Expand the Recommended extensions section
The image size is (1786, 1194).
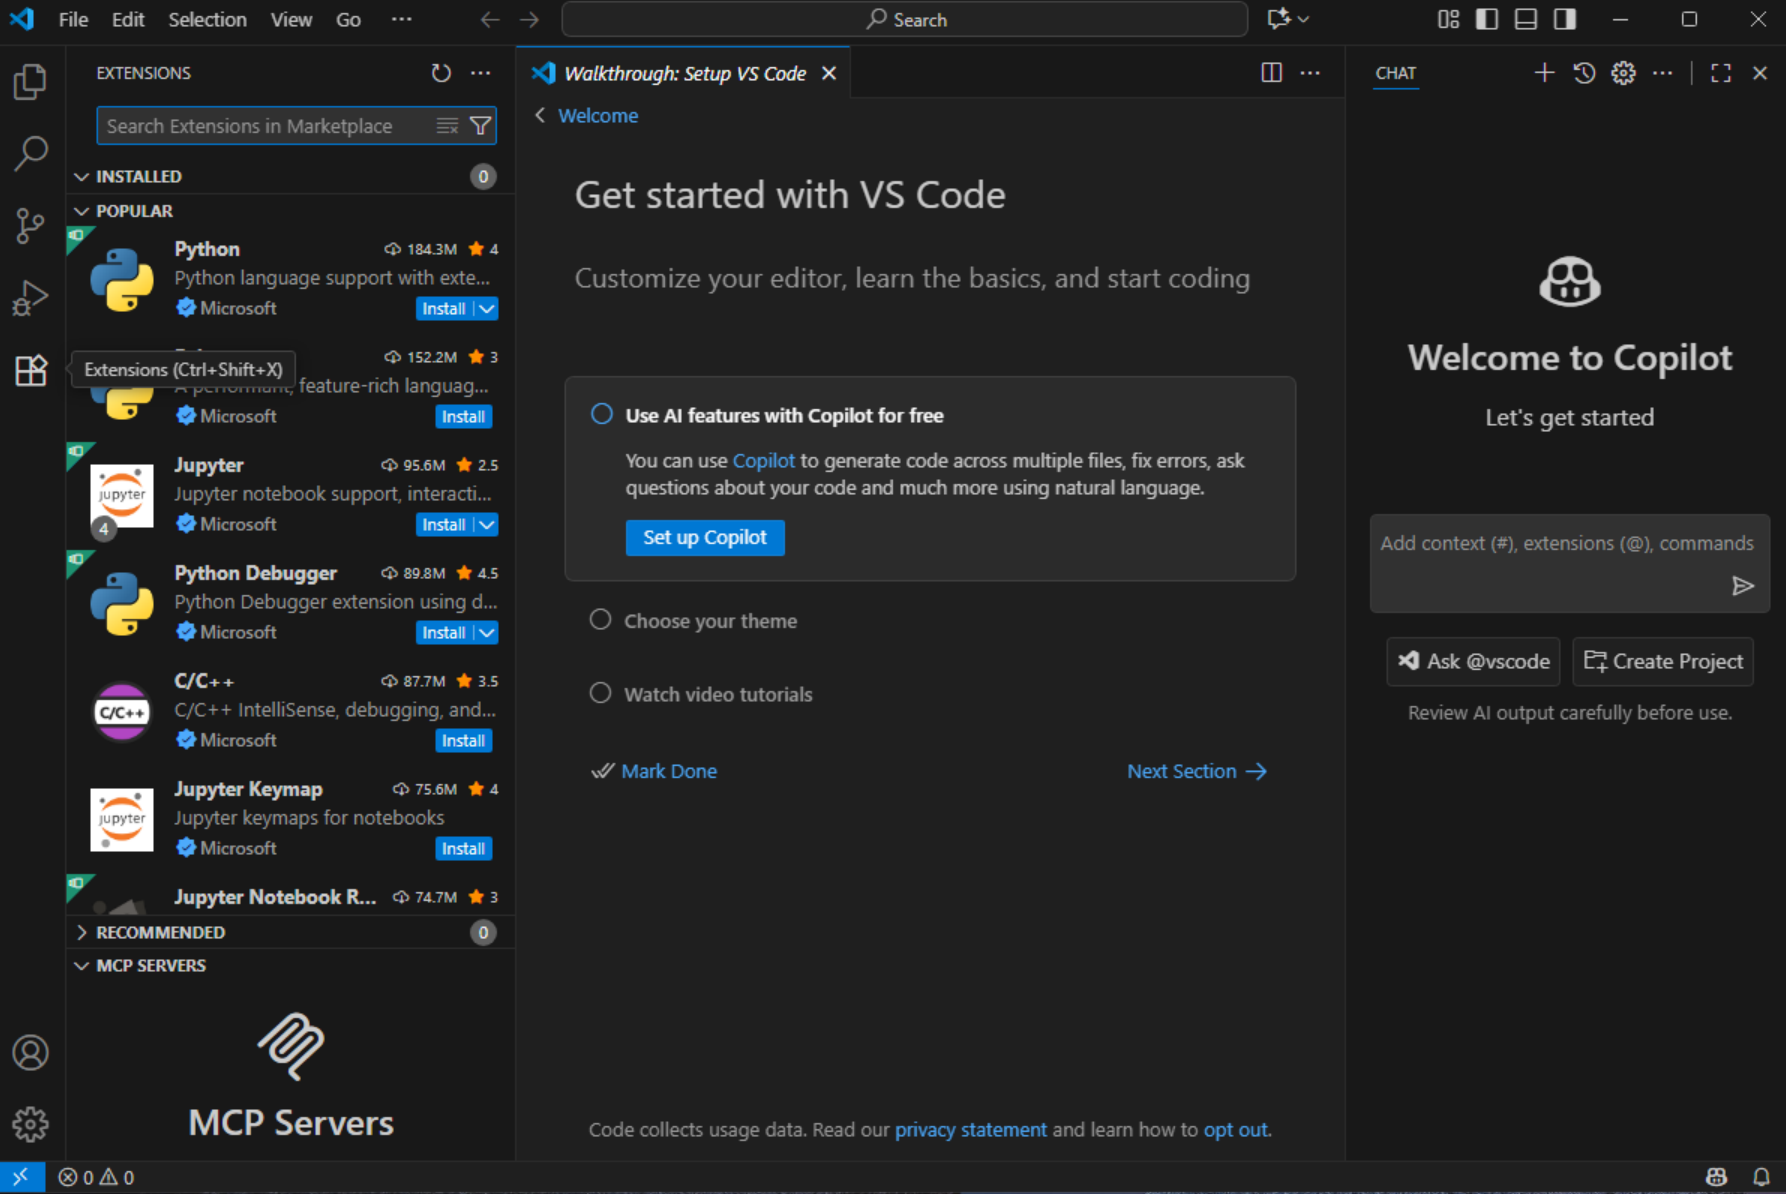(160, 932)
